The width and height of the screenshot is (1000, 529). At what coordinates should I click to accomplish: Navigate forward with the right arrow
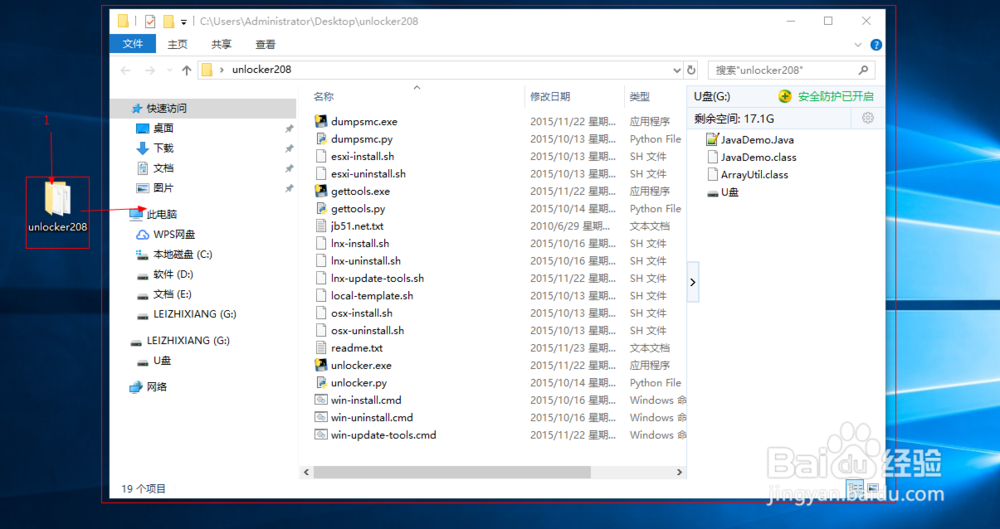point(150,70)
